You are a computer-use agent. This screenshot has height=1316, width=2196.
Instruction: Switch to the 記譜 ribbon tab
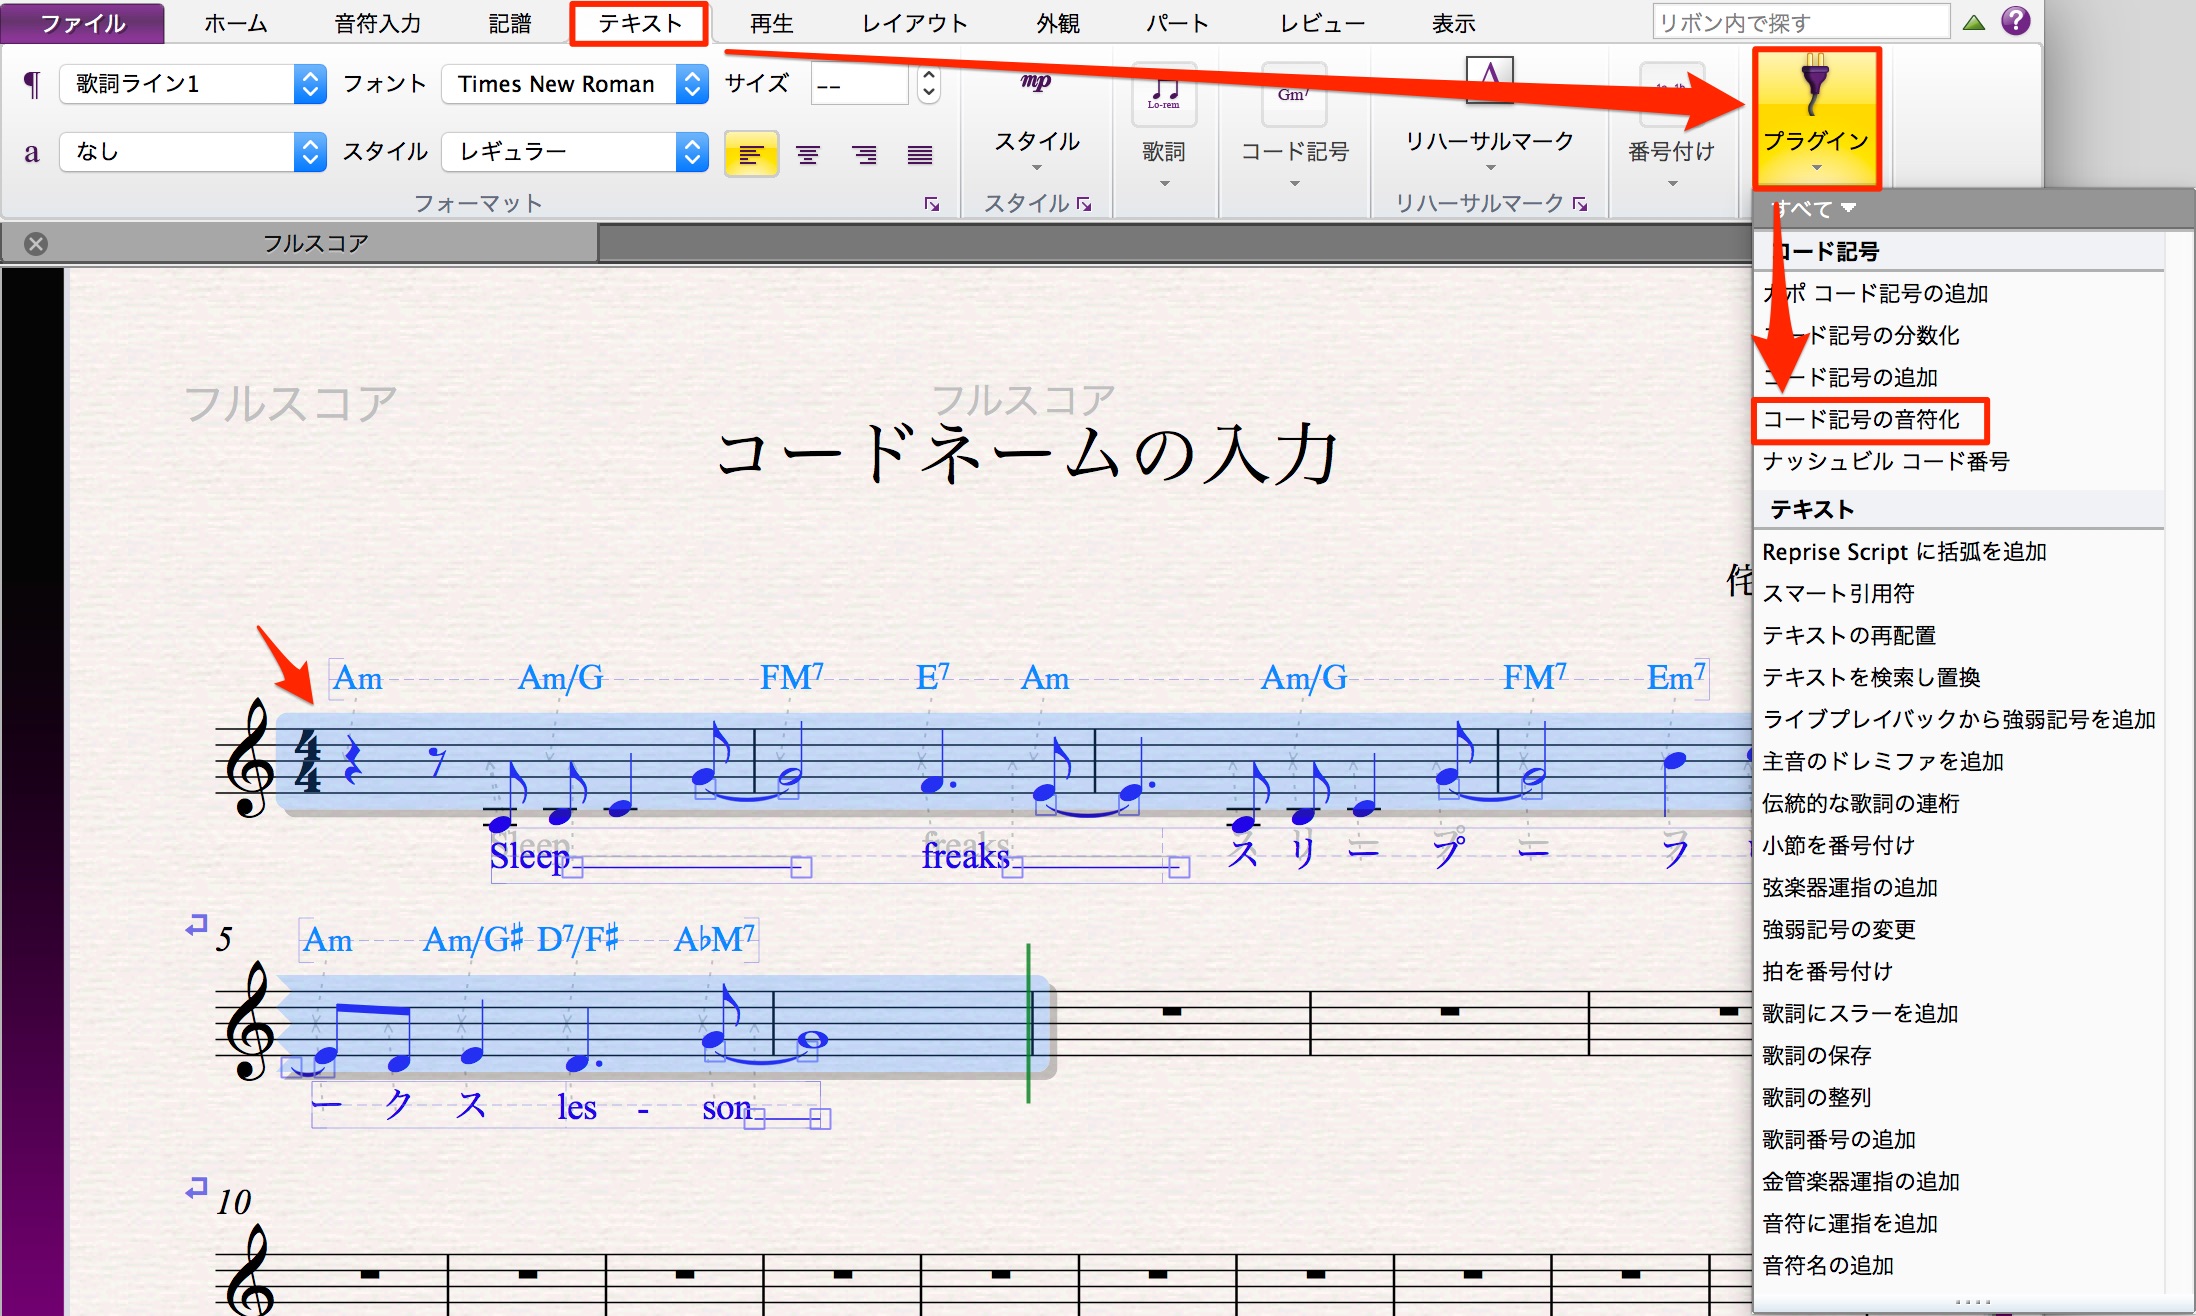tap(510, 23)
